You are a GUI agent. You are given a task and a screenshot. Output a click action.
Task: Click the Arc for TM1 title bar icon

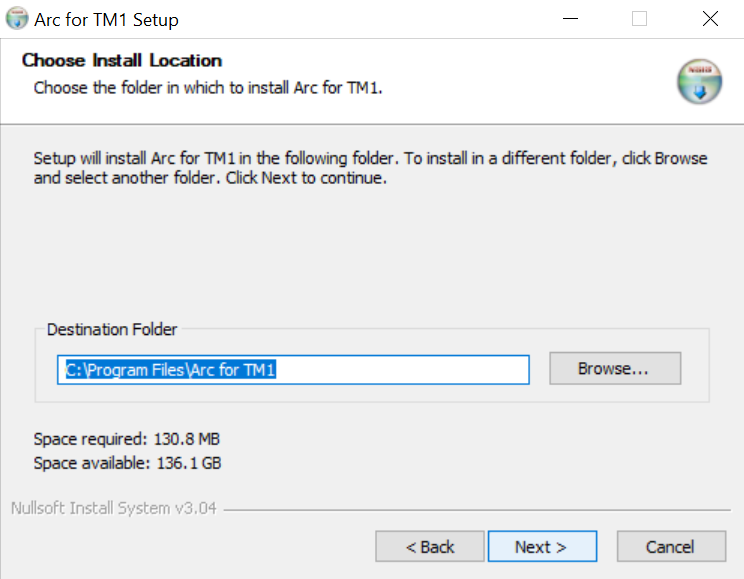point(17,19)
